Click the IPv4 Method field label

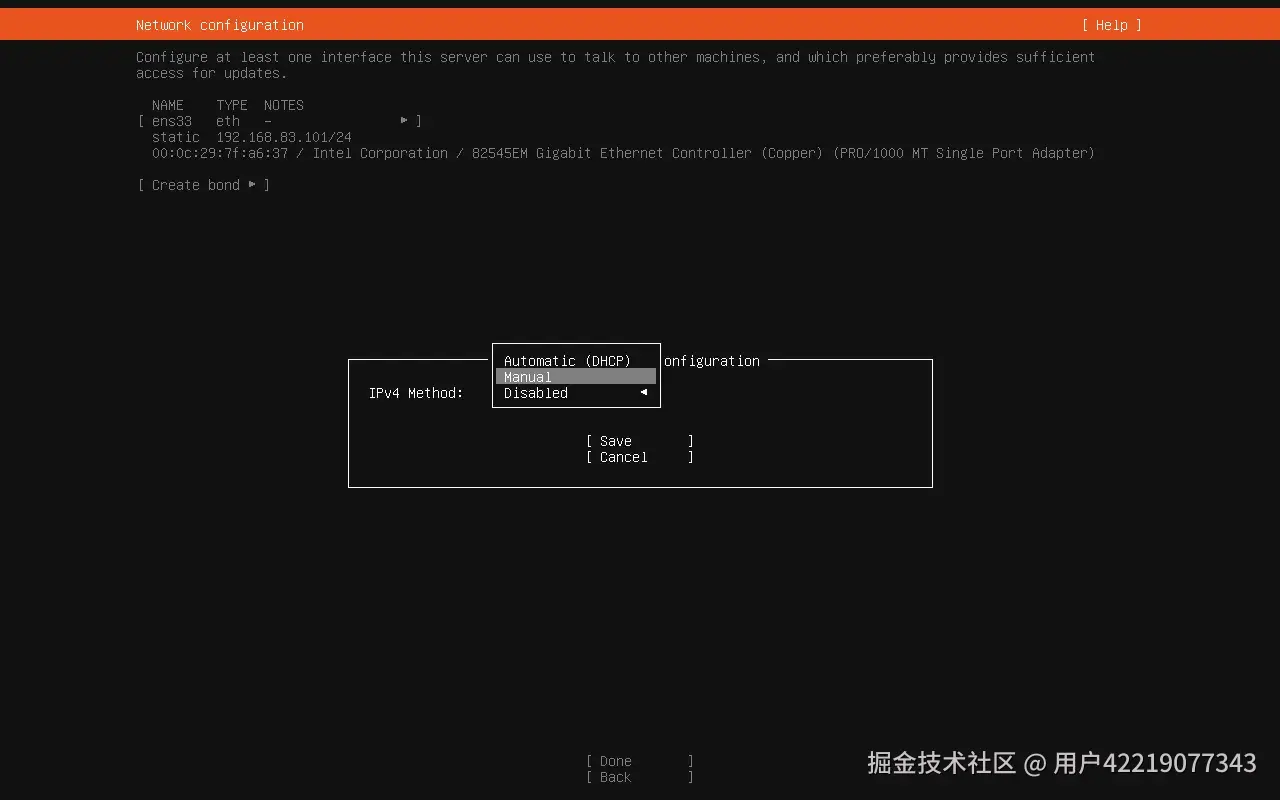point(415,393)
